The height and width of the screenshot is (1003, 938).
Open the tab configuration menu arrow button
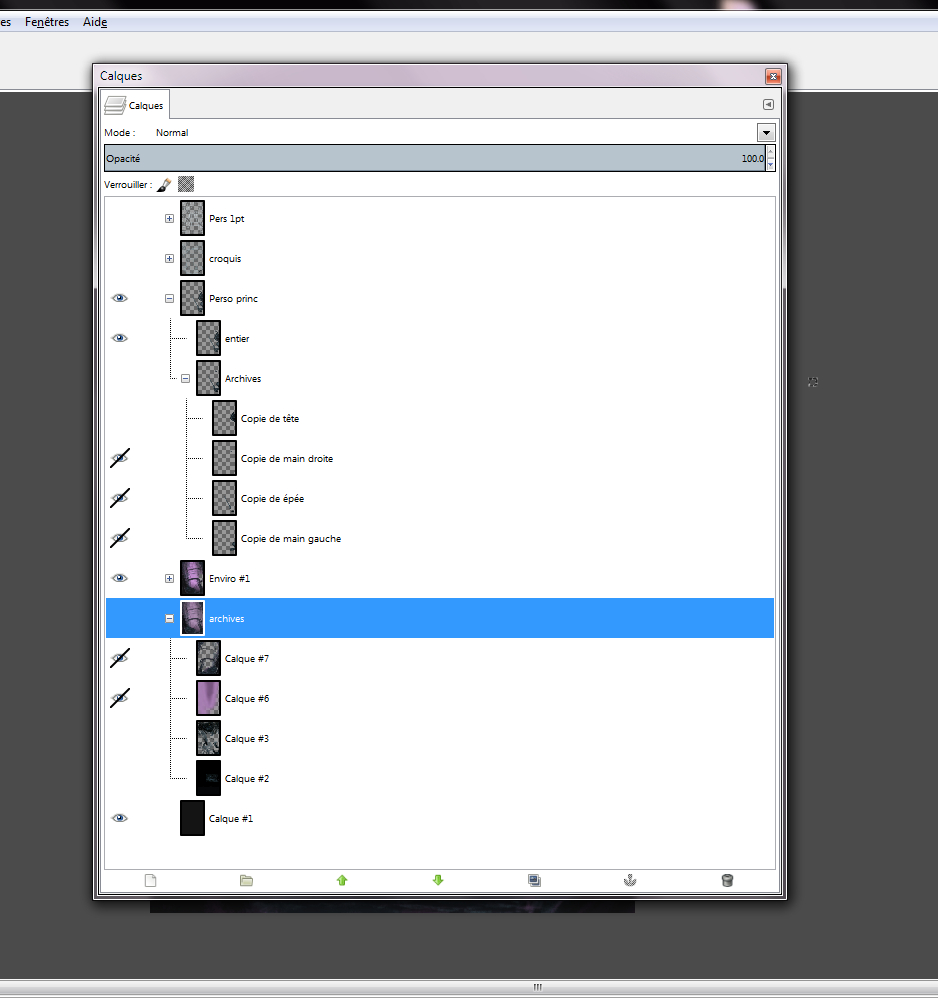(x=768, y=105)
